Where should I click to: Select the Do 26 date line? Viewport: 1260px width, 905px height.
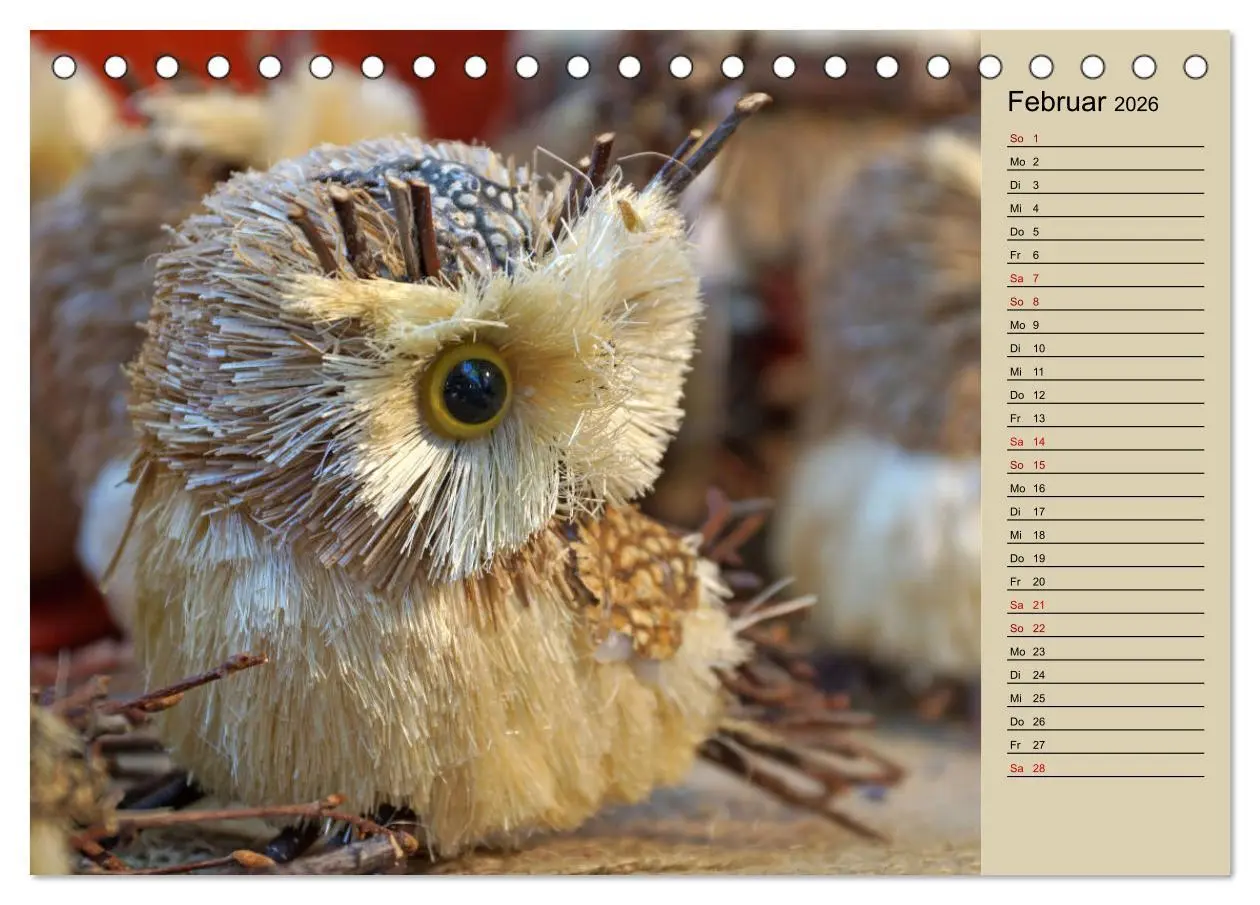[x=1105, y=722]
